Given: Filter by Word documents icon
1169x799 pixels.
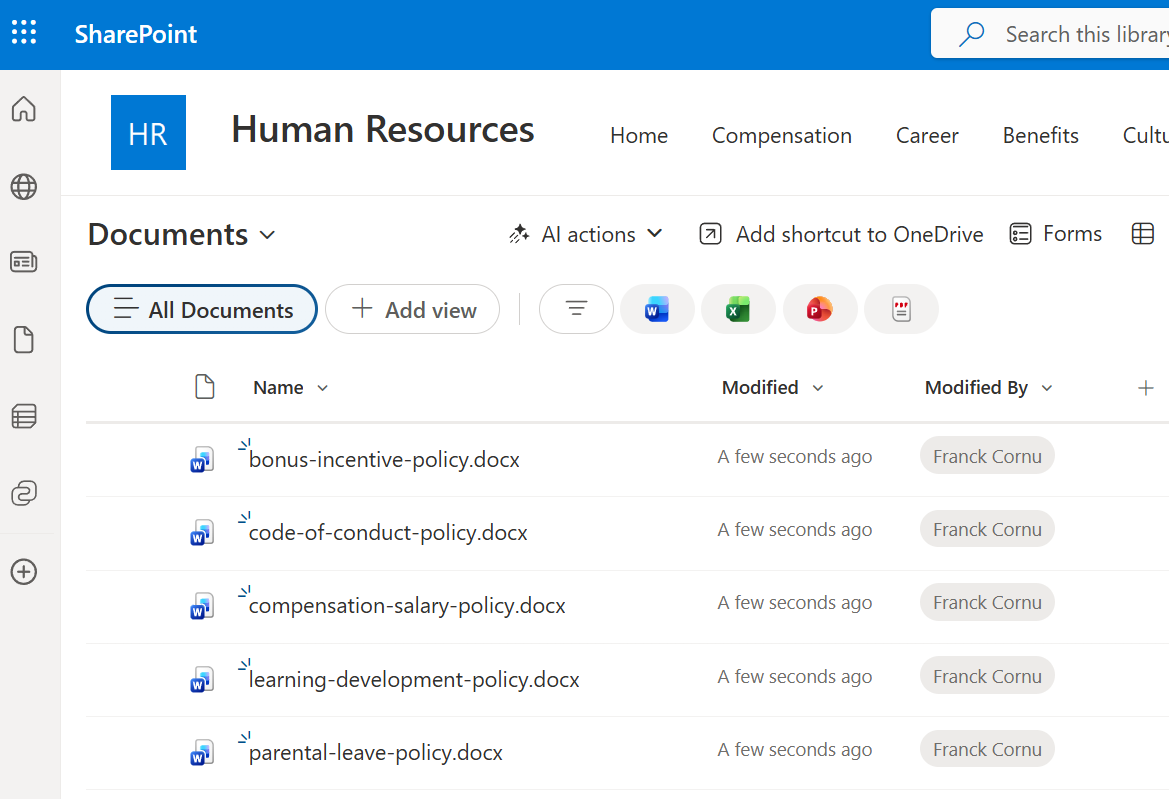Looking at the screenshot, I should tap(657, 310).
